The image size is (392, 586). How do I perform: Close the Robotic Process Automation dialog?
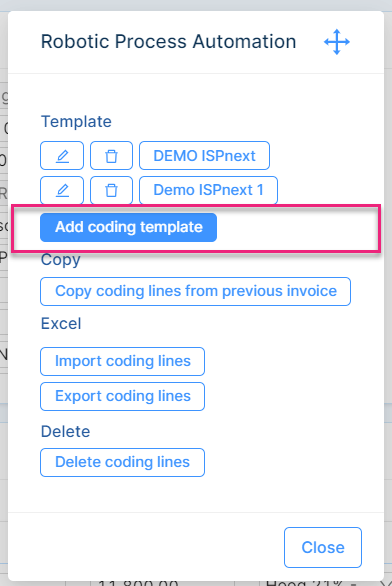point(323,548)
